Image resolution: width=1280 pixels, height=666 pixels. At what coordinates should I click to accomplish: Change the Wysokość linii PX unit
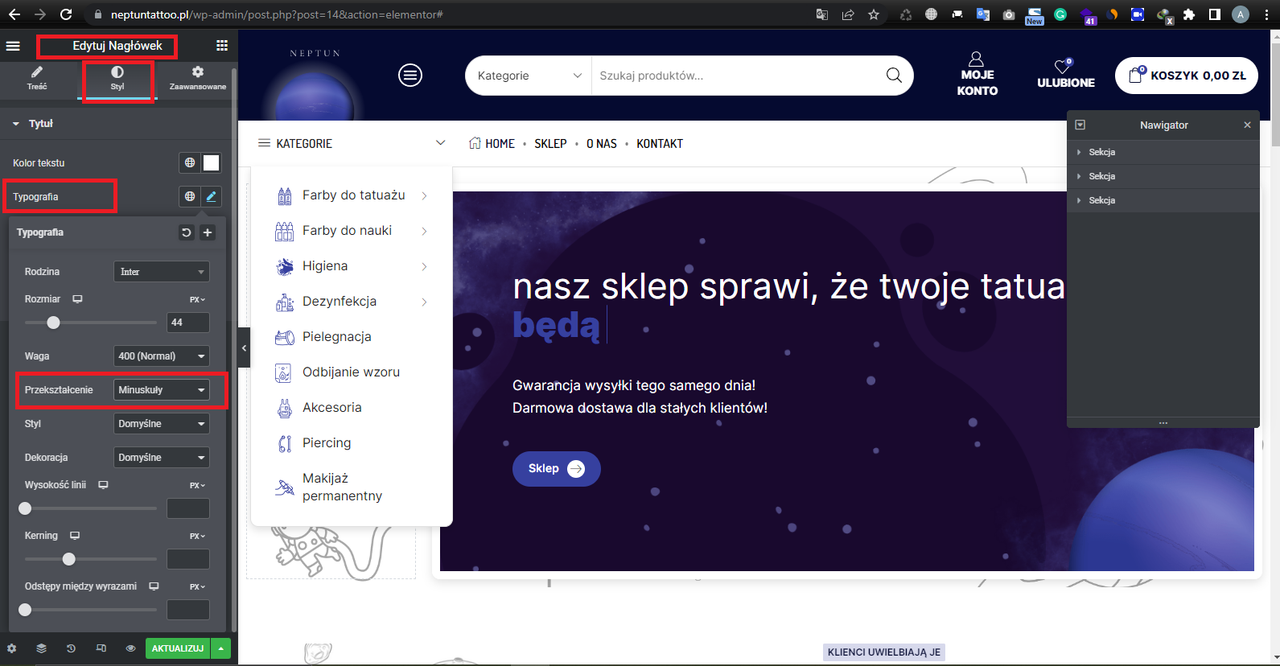coord(197,485)
